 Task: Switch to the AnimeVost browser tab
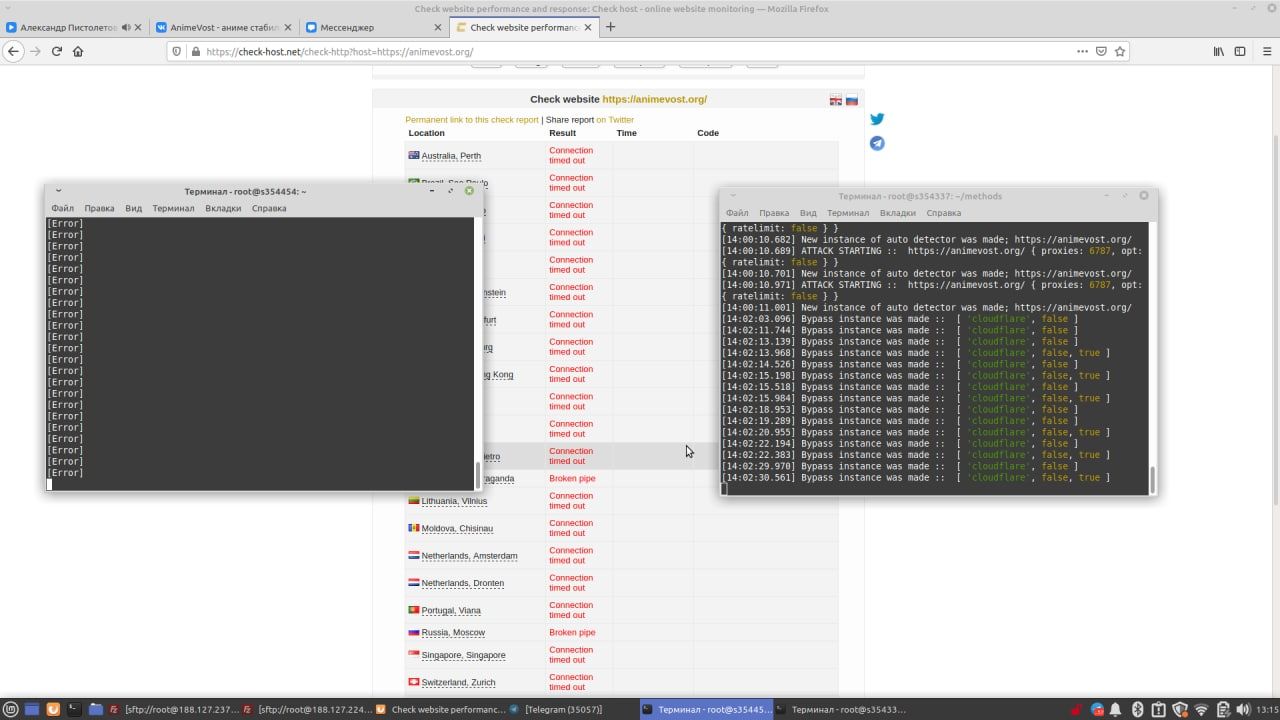(223, 27)
